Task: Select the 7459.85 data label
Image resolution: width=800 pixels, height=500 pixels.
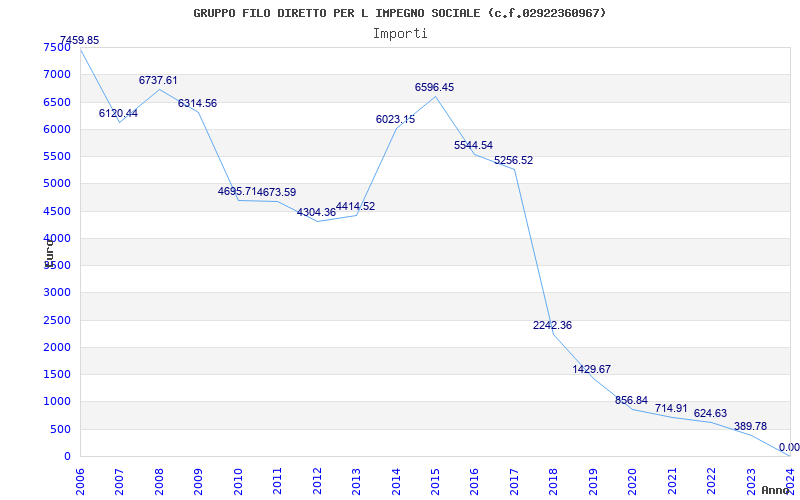Action: click(80, 40)
